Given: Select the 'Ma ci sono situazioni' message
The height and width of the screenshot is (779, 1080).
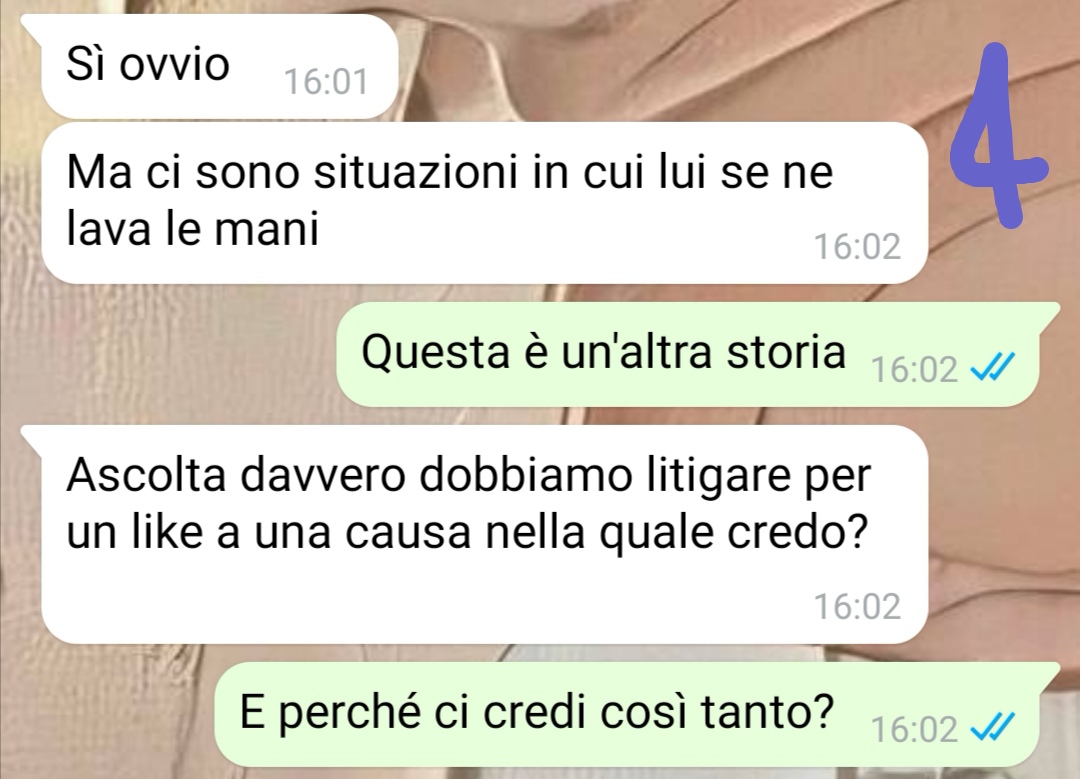Looking at the screenshot, I should pos(484,202).
